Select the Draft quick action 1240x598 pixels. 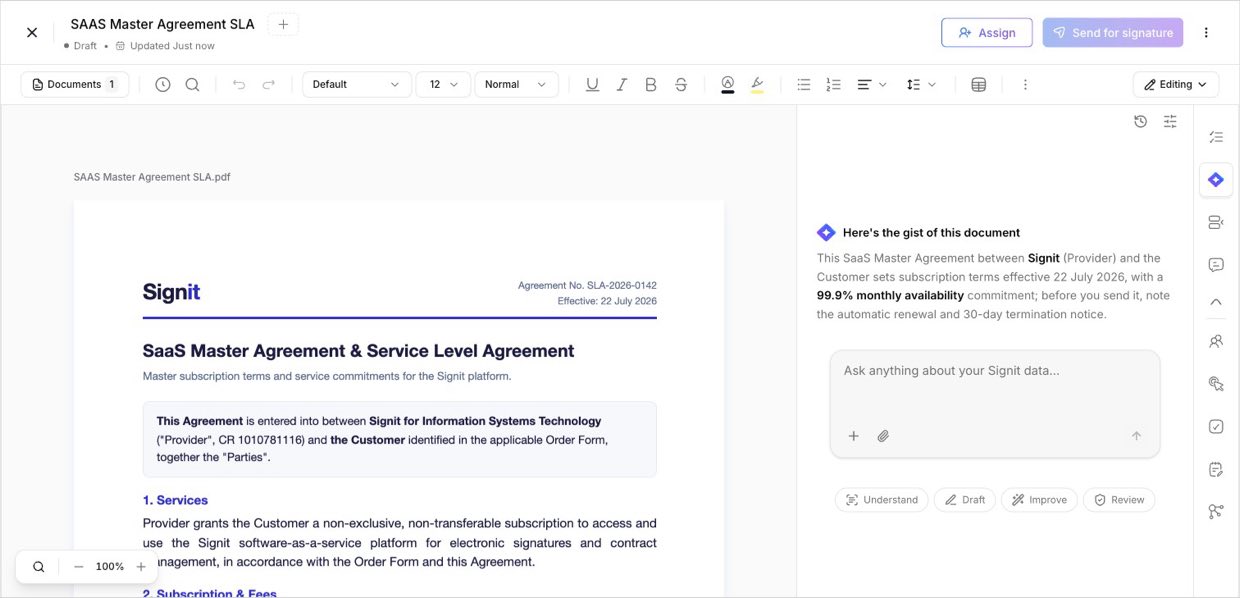click(x=964, y=500)
